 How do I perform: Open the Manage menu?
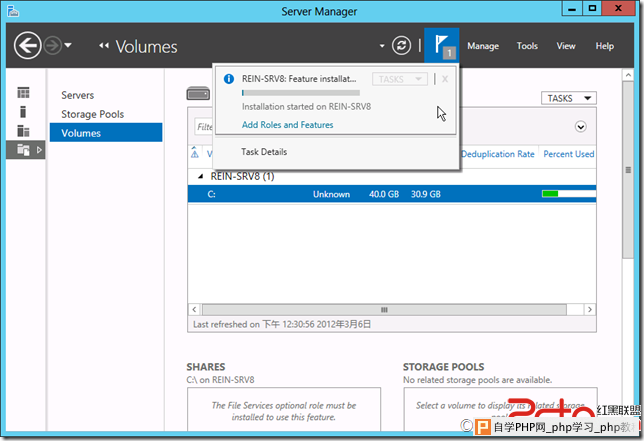(x=483, y=46)
